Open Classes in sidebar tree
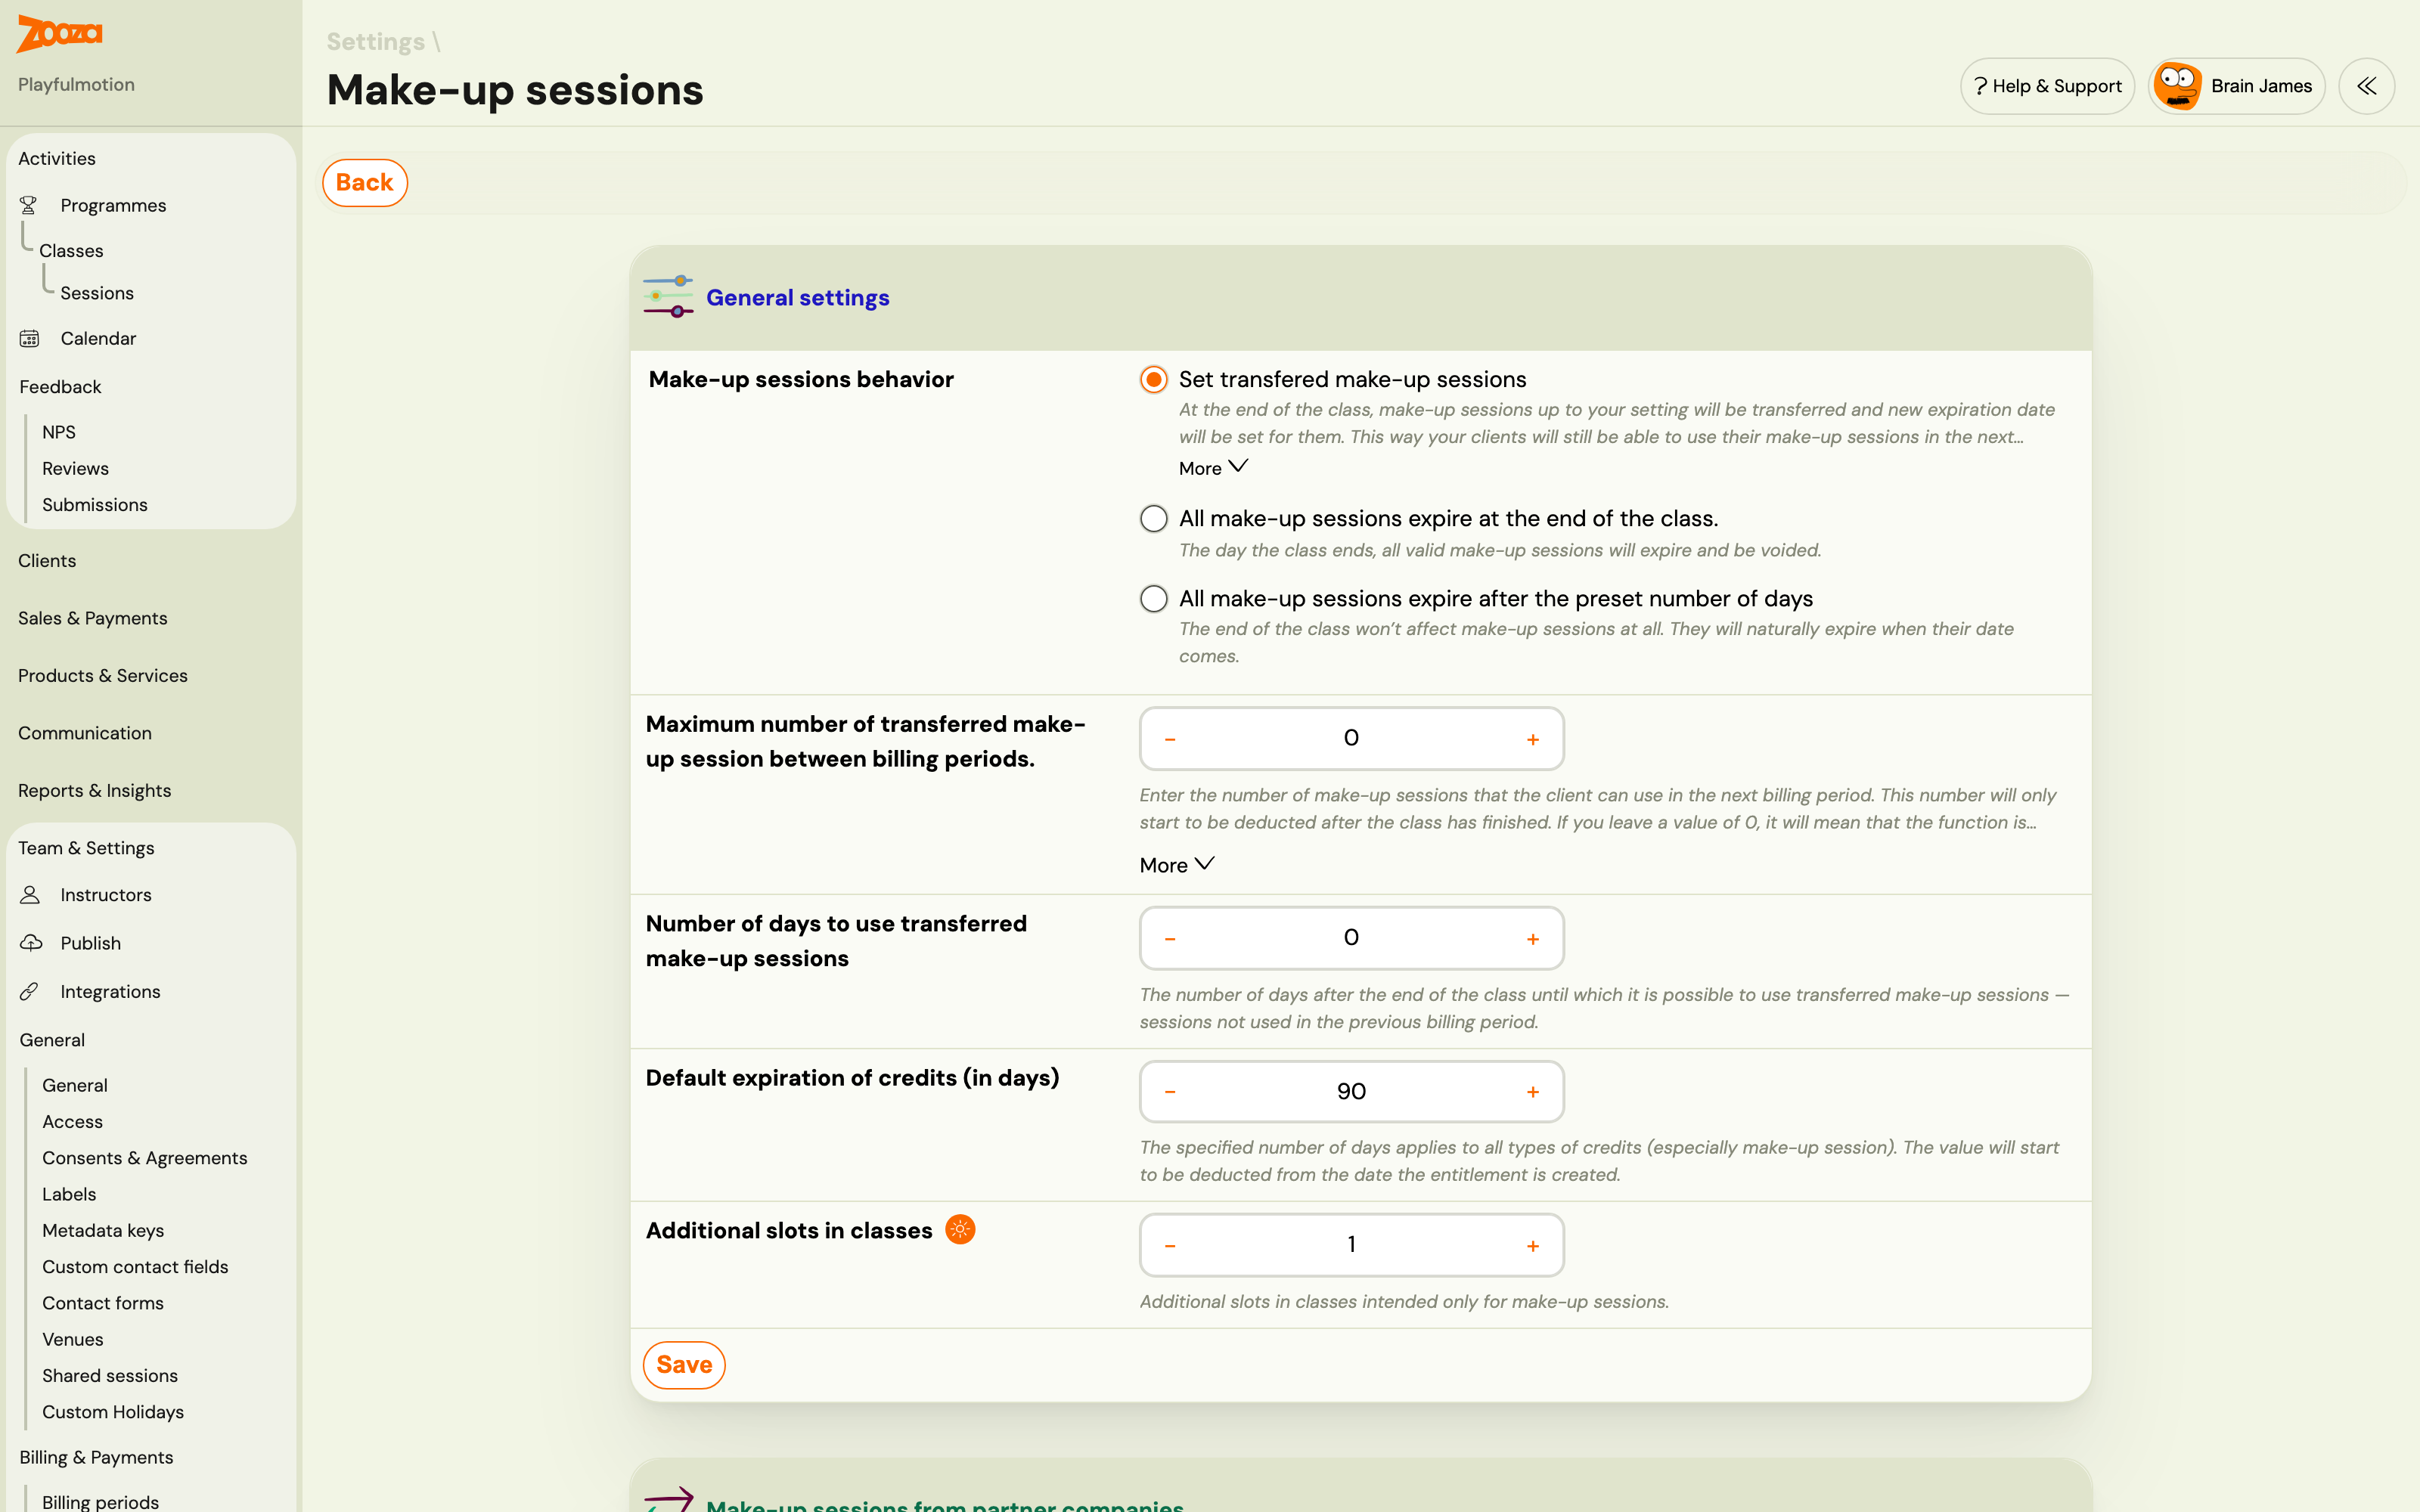 click(x=71, y=250)
